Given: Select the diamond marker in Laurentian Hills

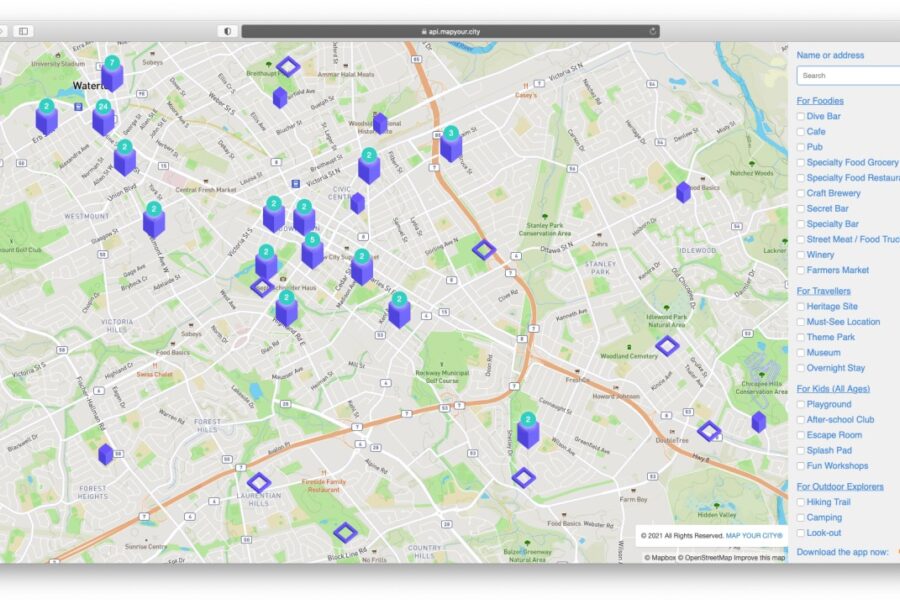Looking at the screenshot, I should (x=259, y=482).
